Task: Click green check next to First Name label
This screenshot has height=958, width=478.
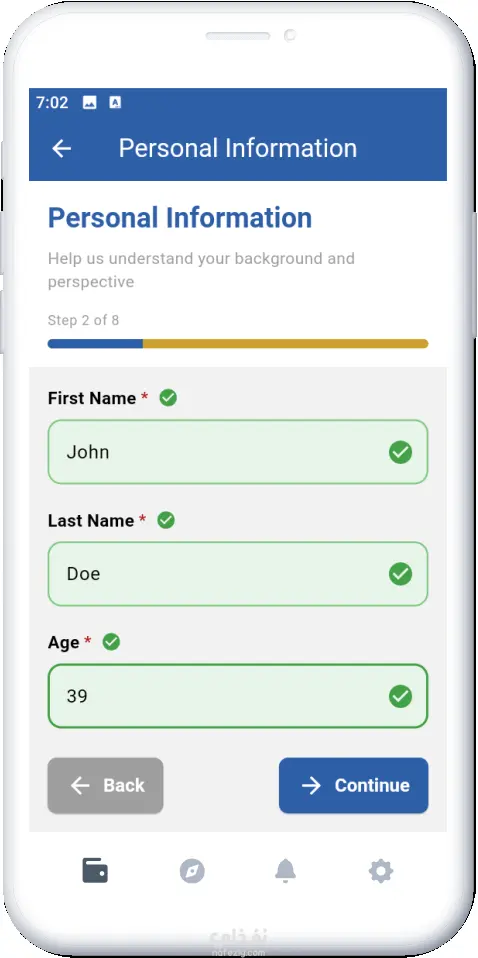Action: [x=168, y=398]
